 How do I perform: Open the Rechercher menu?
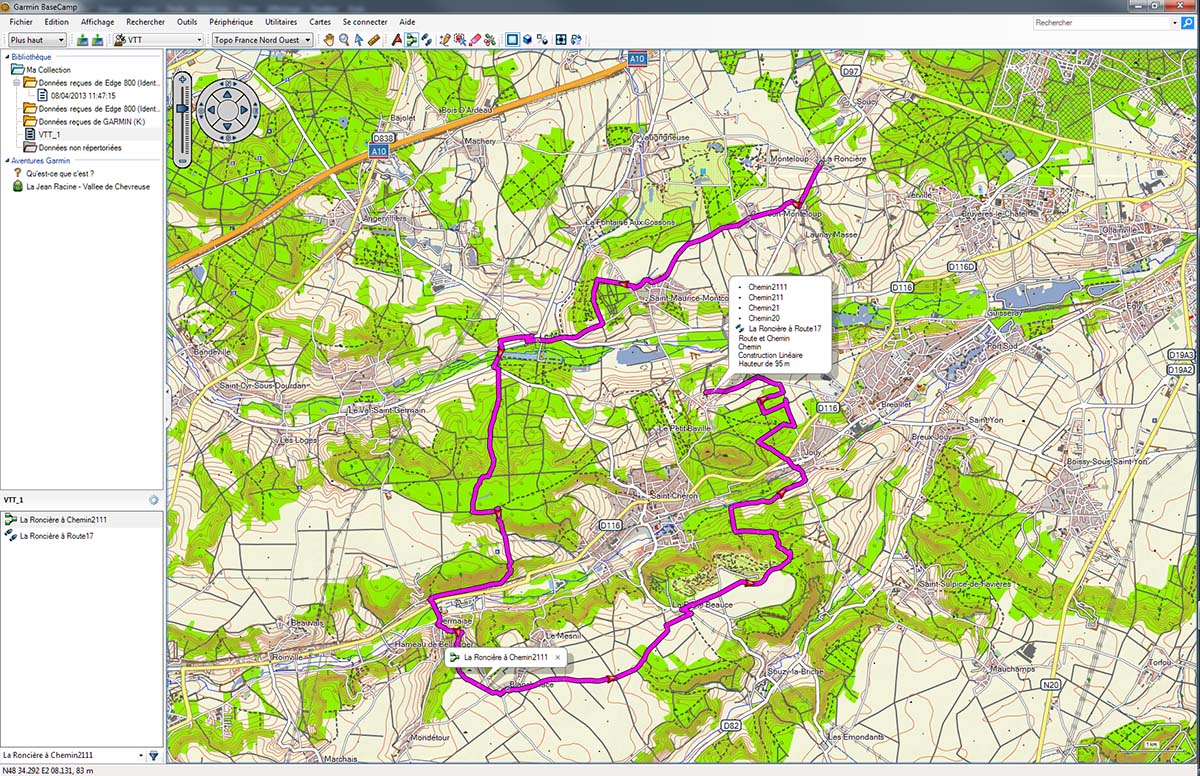coord(146,21)
